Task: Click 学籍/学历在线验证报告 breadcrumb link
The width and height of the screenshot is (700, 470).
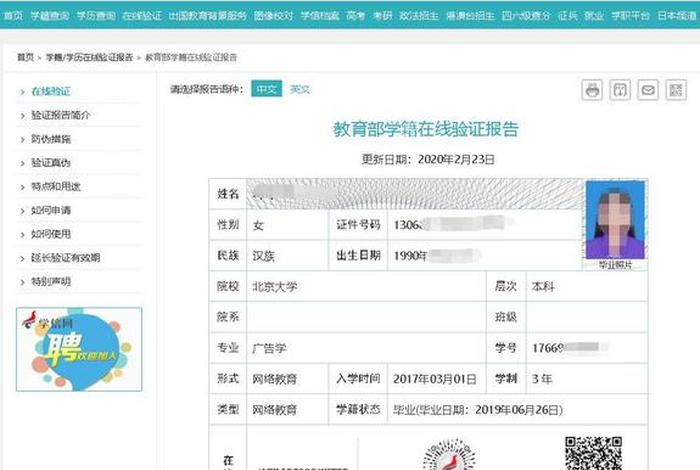Action: (89, 57)
